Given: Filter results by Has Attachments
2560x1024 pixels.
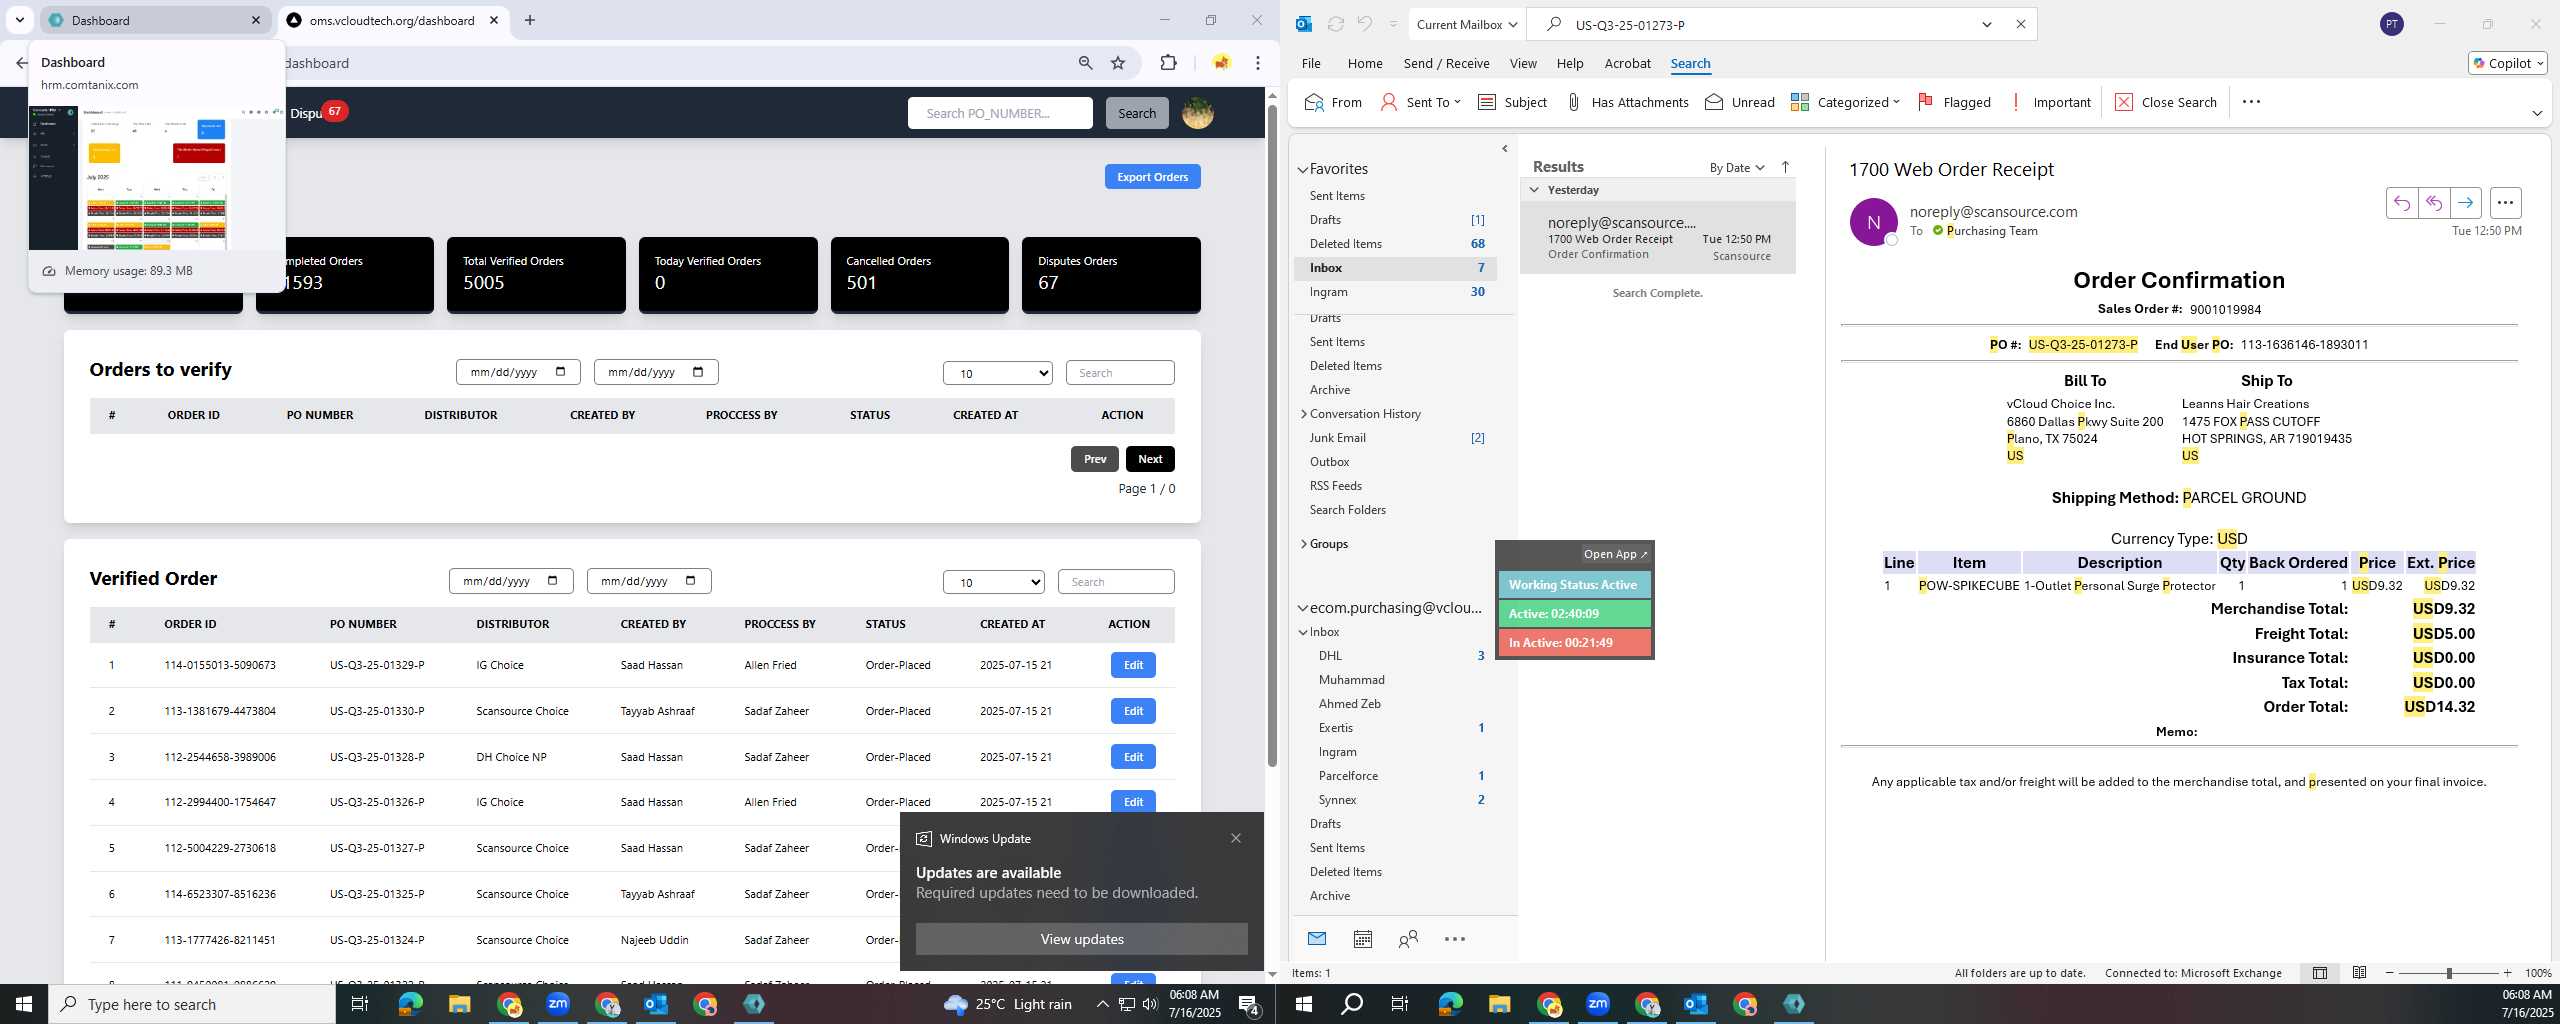Looking at the screenshot, I should (x=1627, y=102).
